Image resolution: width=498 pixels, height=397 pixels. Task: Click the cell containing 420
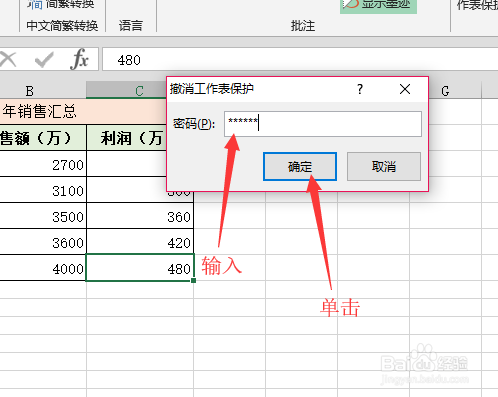(x=140, y=242)
